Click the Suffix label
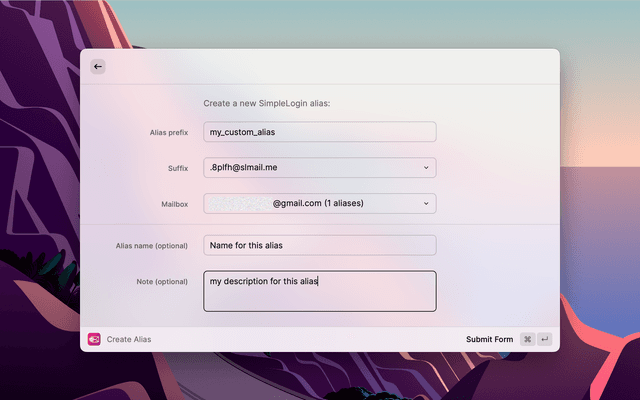Screen dimensions: 640x400 coord(178,168)
